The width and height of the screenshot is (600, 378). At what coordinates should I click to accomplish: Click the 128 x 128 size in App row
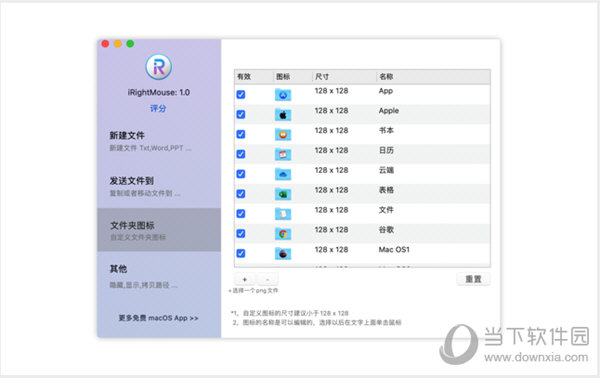tap(331, 91)
